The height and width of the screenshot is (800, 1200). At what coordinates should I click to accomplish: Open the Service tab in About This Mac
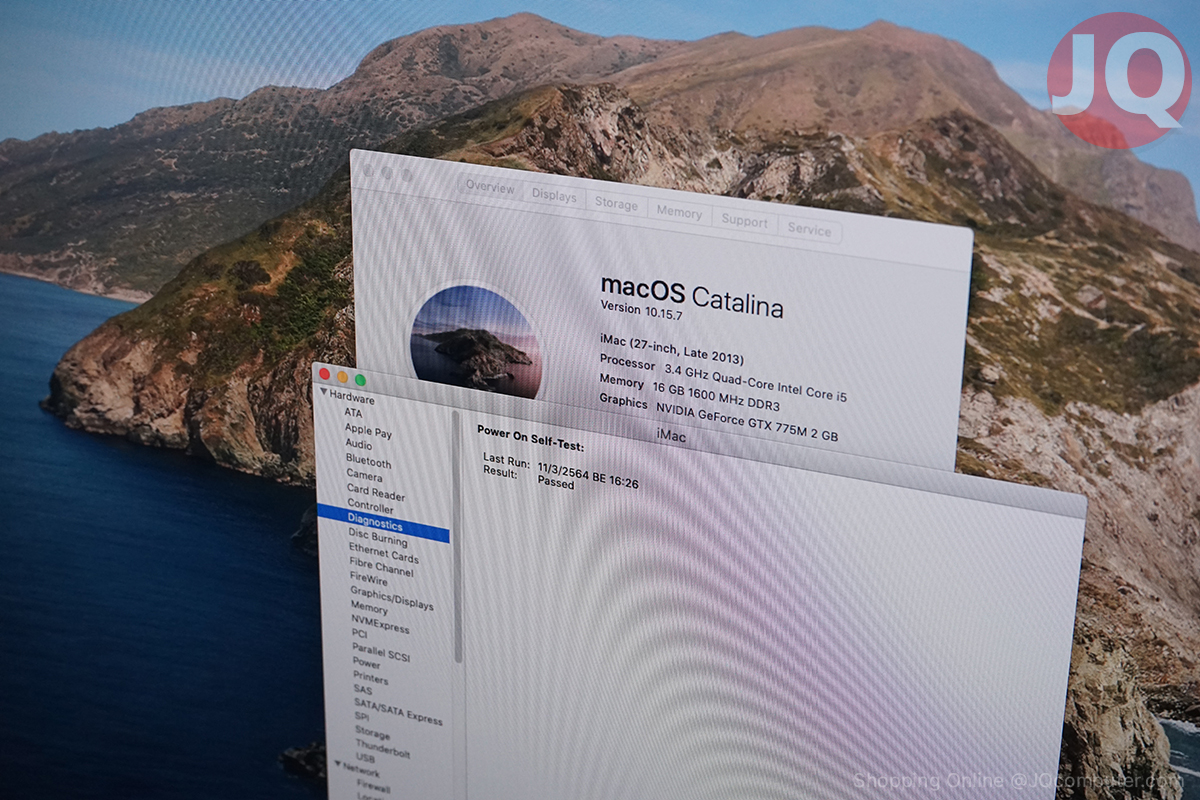coord(809,229)
